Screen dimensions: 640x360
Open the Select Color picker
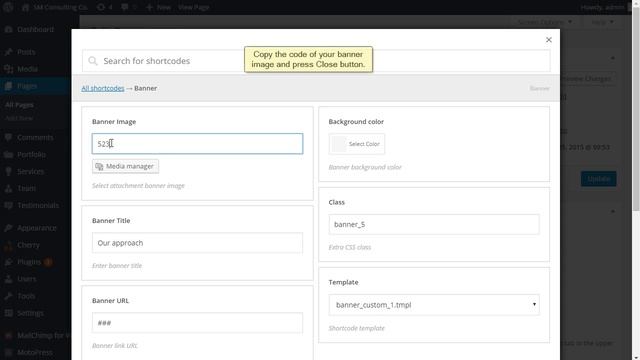point(356,144)
